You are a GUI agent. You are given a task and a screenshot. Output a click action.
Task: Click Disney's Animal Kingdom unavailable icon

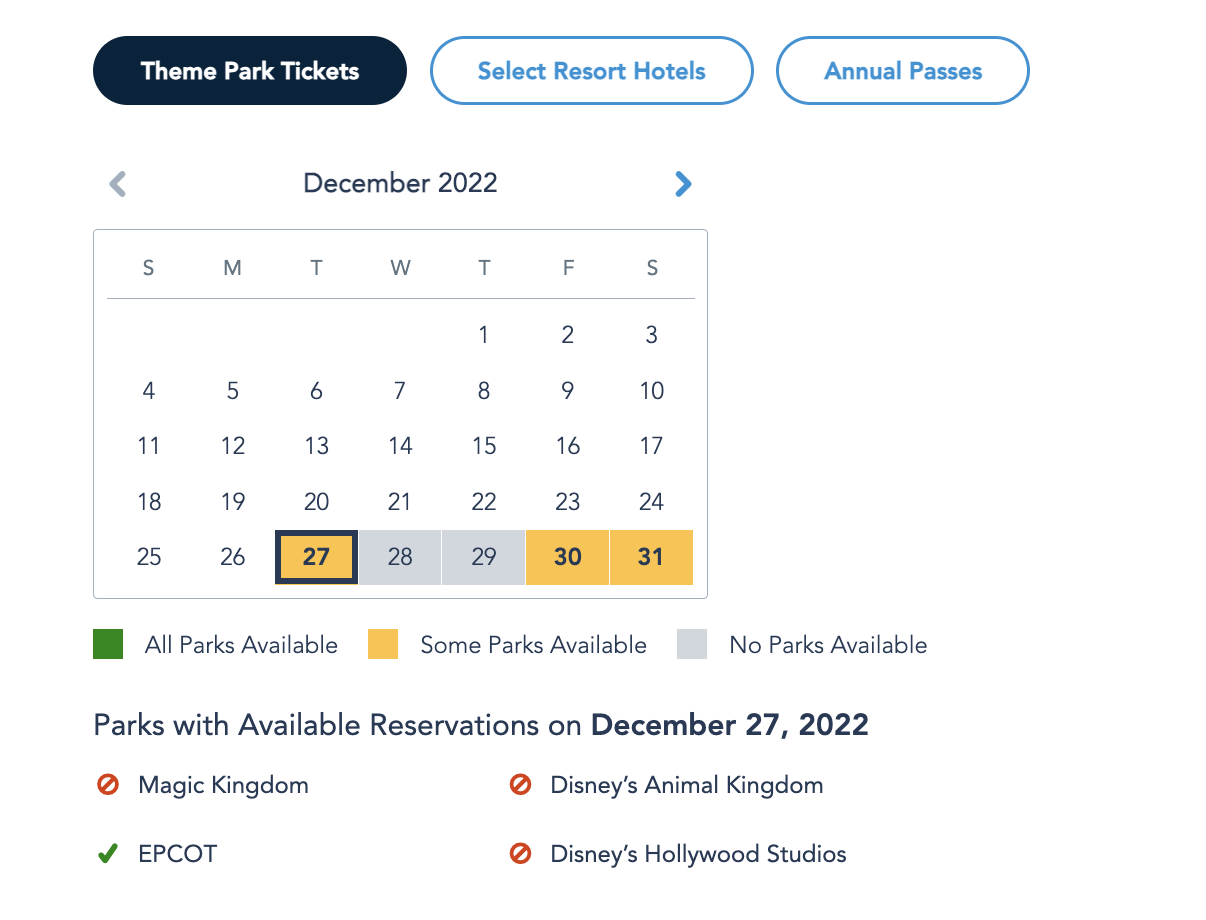[x=520, y=786]
